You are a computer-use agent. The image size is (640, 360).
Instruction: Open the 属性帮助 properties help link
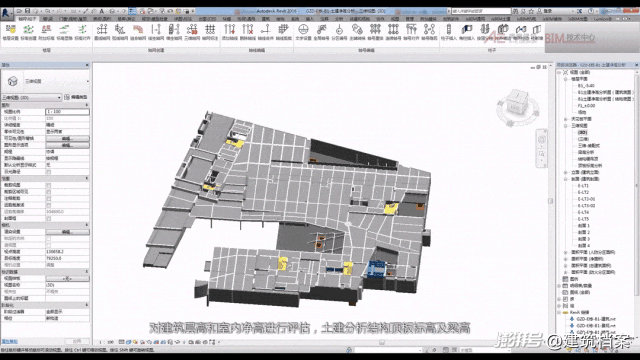(9, 341)
